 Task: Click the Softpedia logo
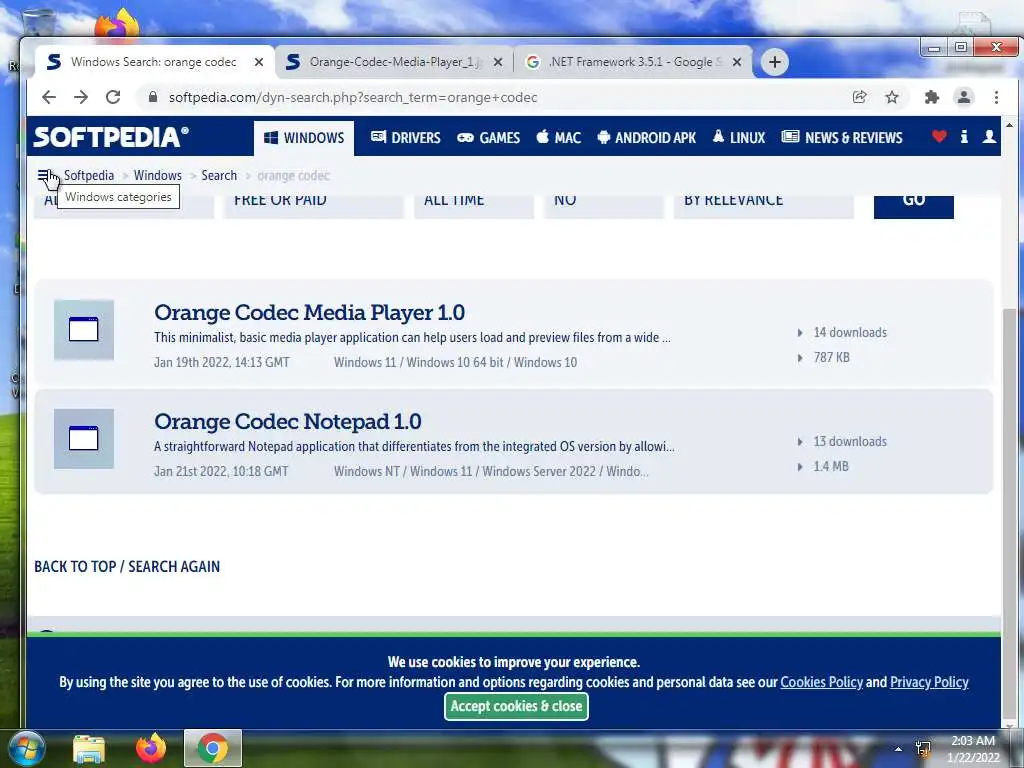[x=111, y=137]
